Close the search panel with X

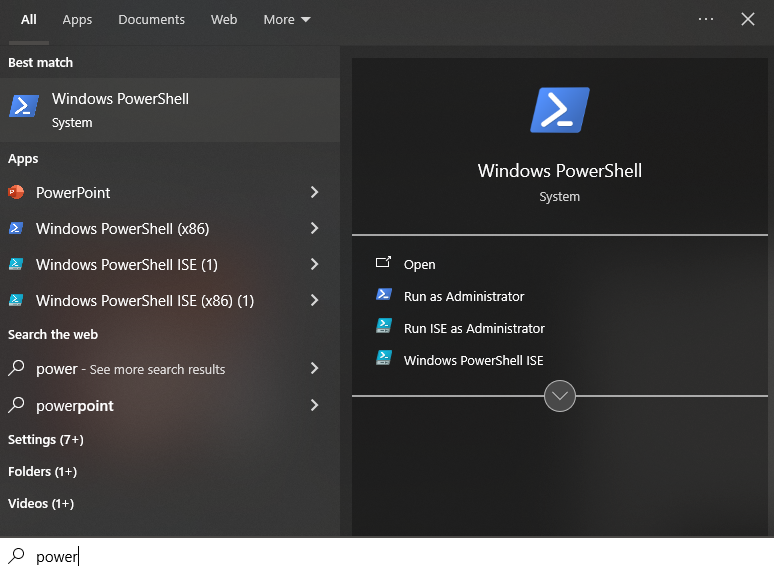[748, 19]
